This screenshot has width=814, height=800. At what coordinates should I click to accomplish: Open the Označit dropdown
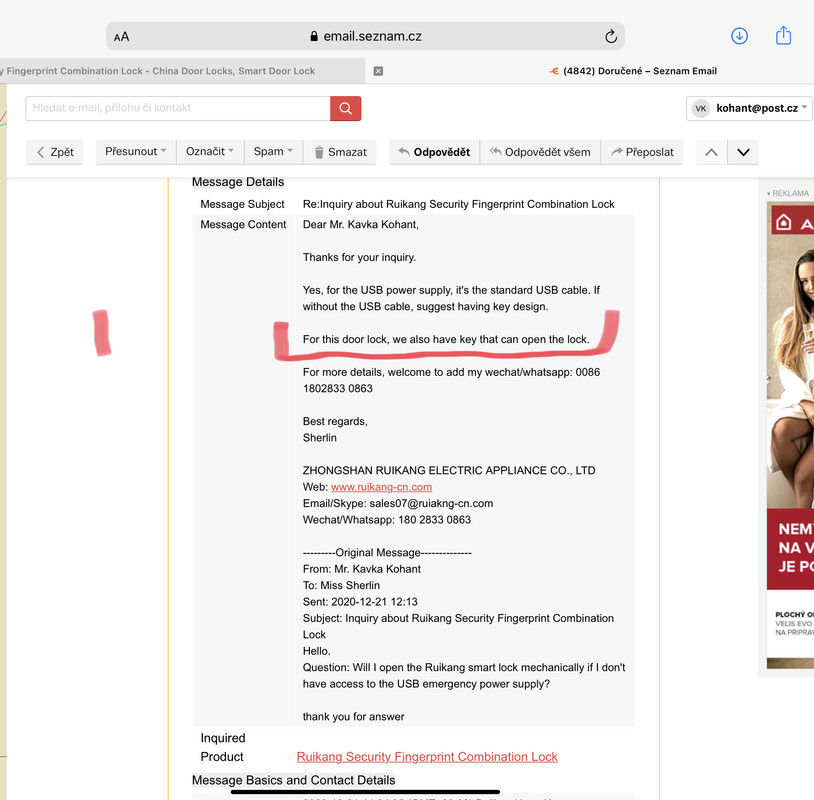point(210,152)
